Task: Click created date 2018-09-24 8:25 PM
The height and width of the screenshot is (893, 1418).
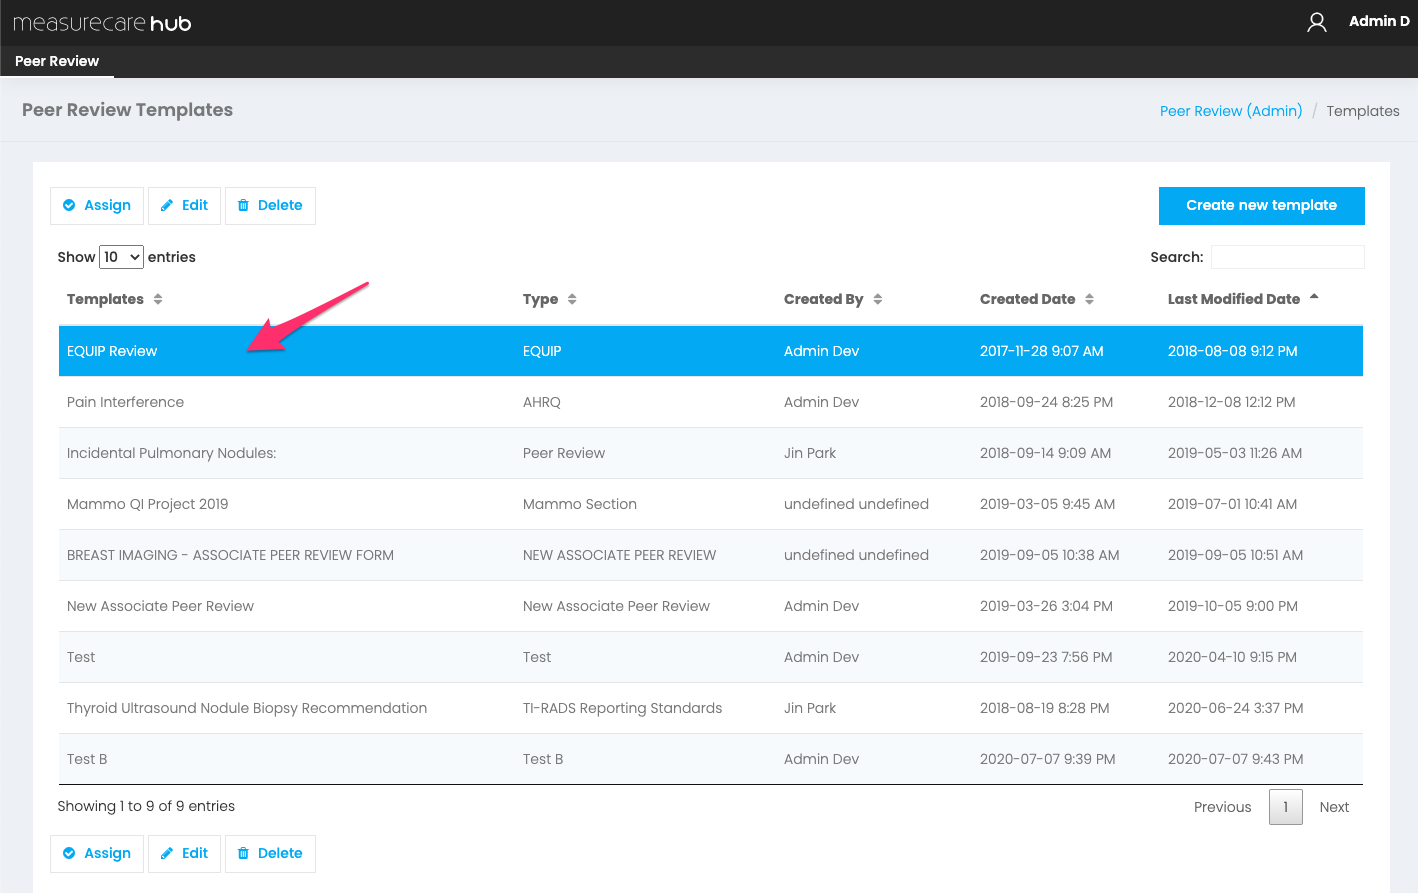Action: coord(1046,402)
